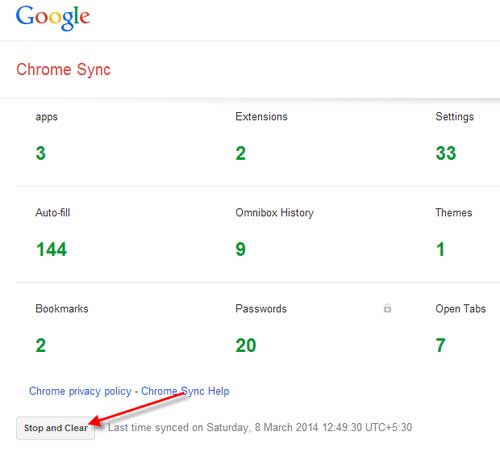Click the Stop and Clear button
500x465 pixels.
(56, 428)
